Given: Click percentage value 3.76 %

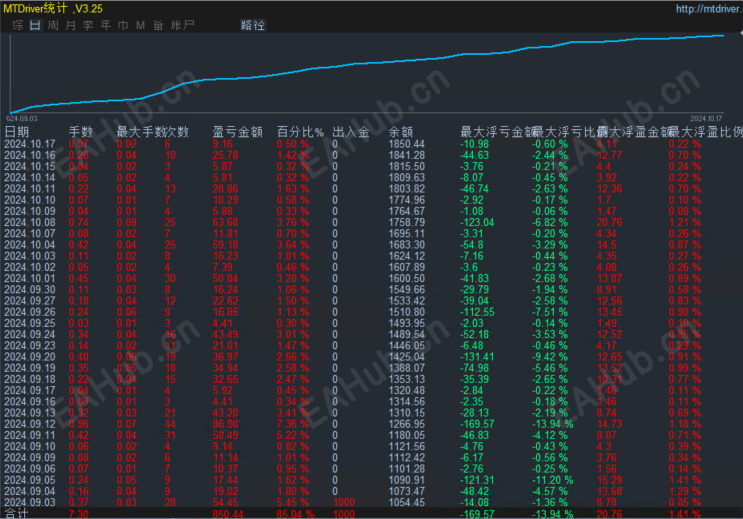Looking at the screenshot, I should [293, 222].
